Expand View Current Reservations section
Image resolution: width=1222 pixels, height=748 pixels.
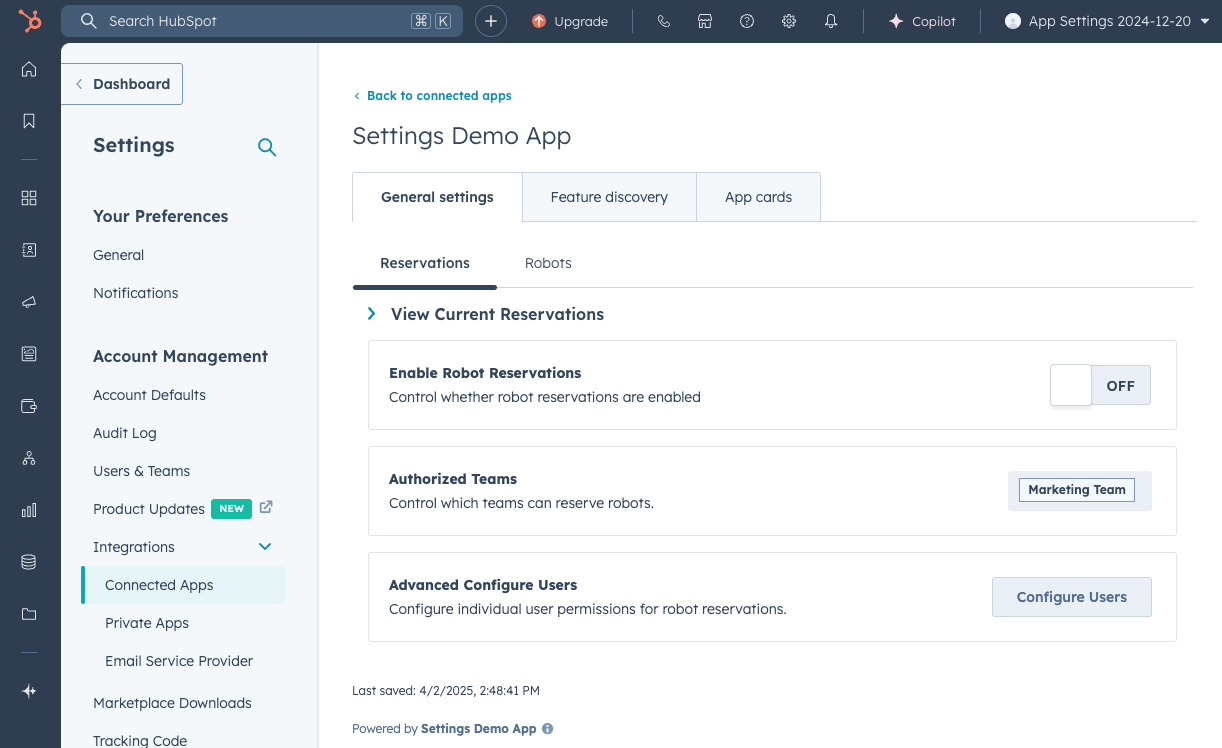486,314
